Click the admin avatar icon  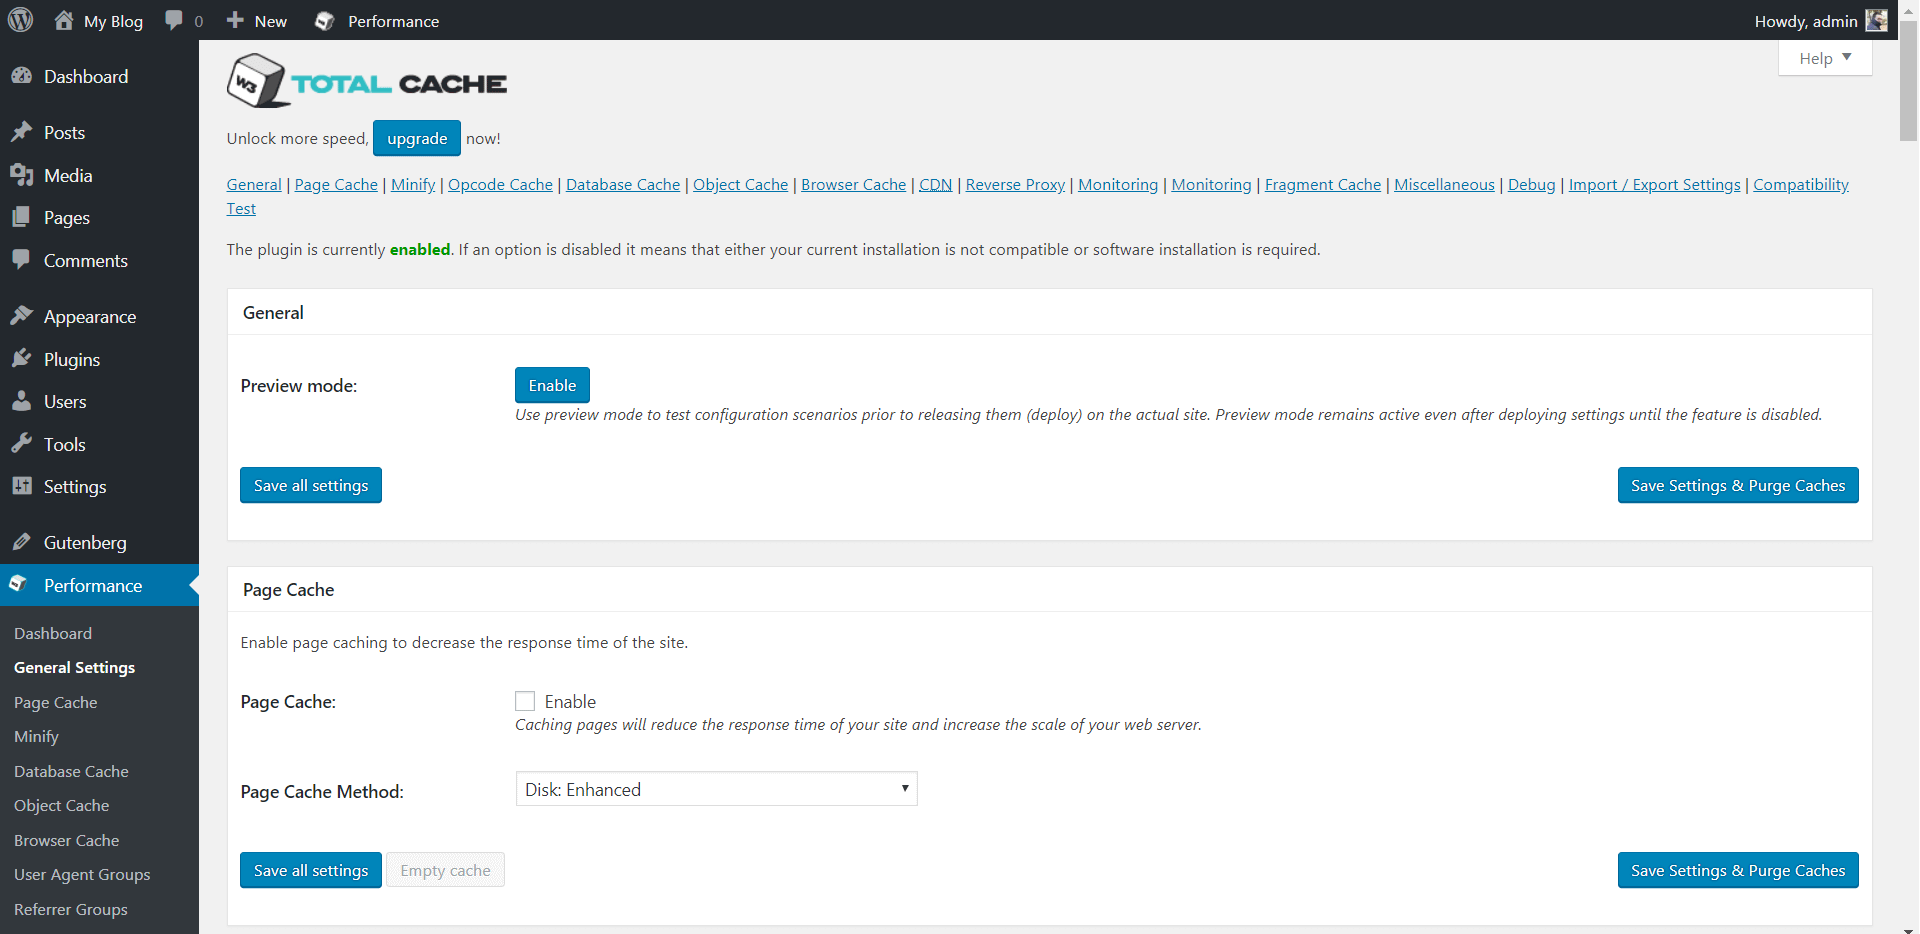point(1877,20)
